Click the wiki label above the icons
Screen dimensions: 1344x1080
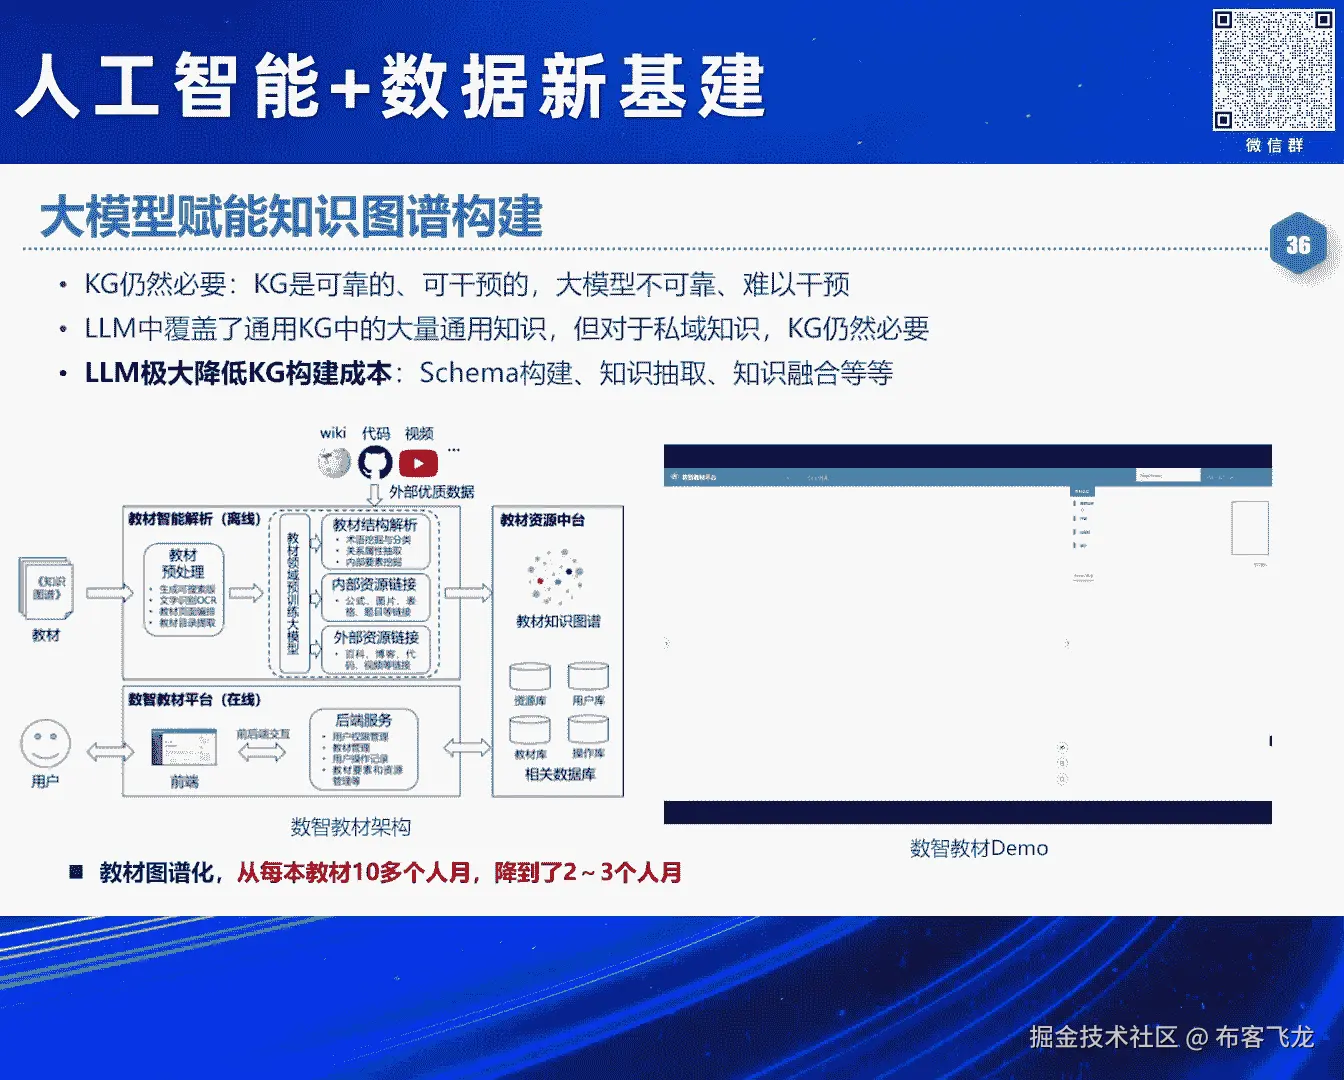pyautogui.click(x=333, y=433)
